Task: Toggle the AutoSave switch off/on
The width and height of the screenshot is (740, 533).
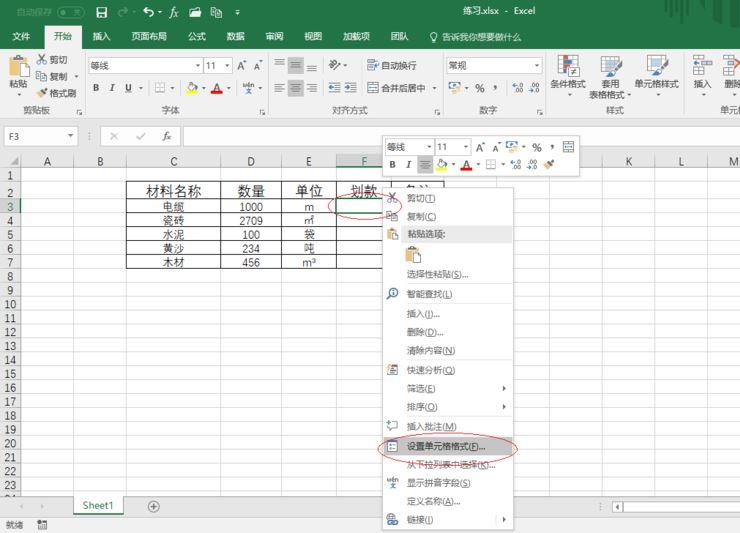Action: (x=71, y=12)
